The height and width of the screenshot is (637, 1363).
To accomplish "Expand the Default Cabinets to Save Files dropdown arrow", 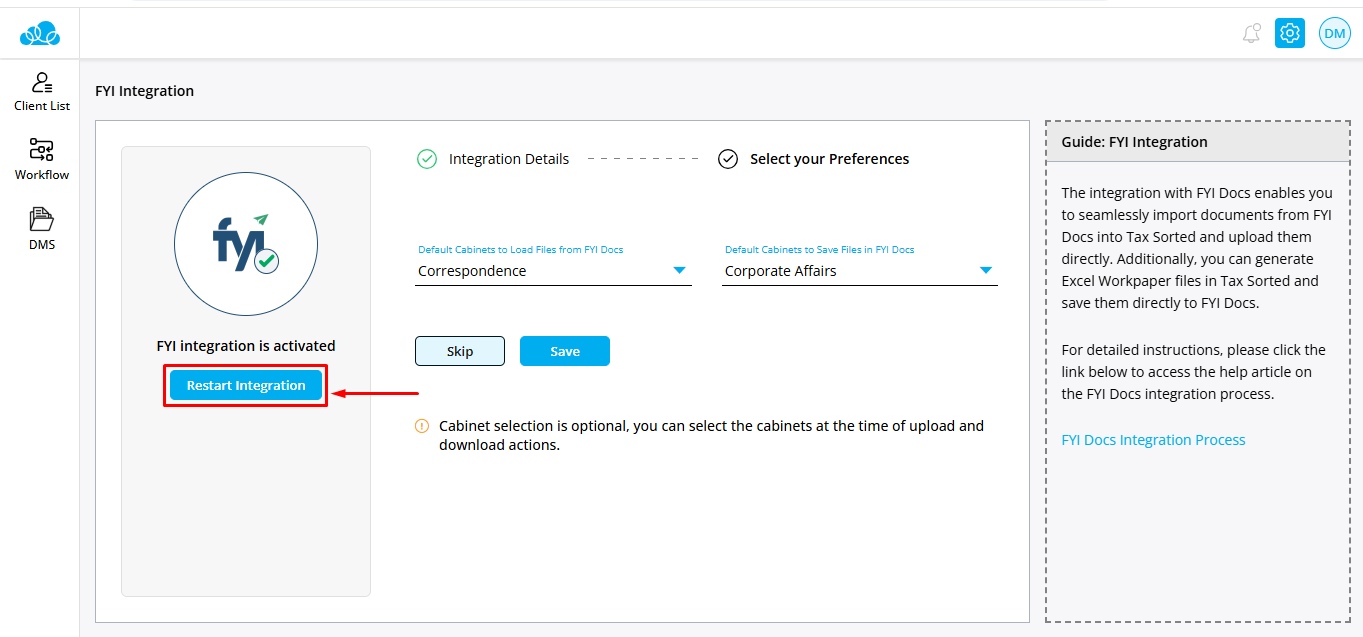I will (986, 271).
